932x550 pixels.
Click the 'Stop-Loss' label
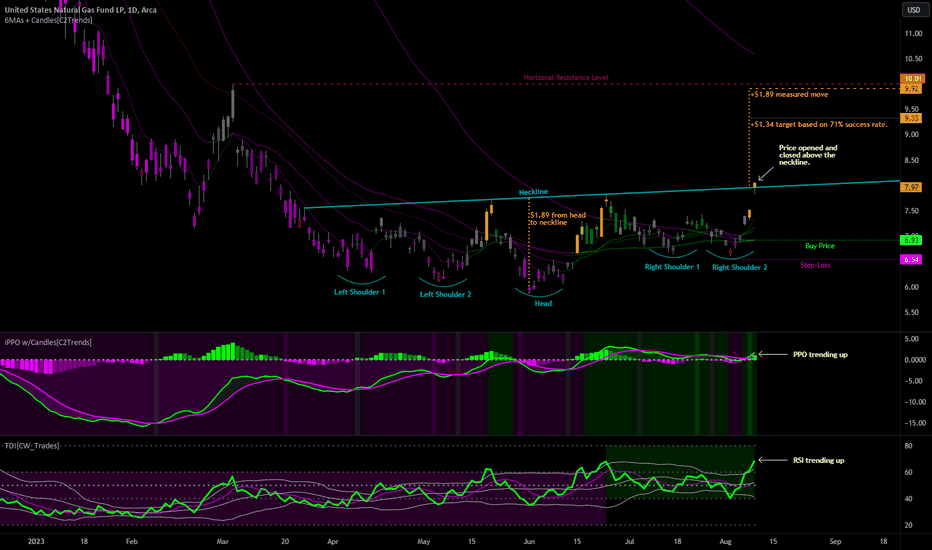815,265
